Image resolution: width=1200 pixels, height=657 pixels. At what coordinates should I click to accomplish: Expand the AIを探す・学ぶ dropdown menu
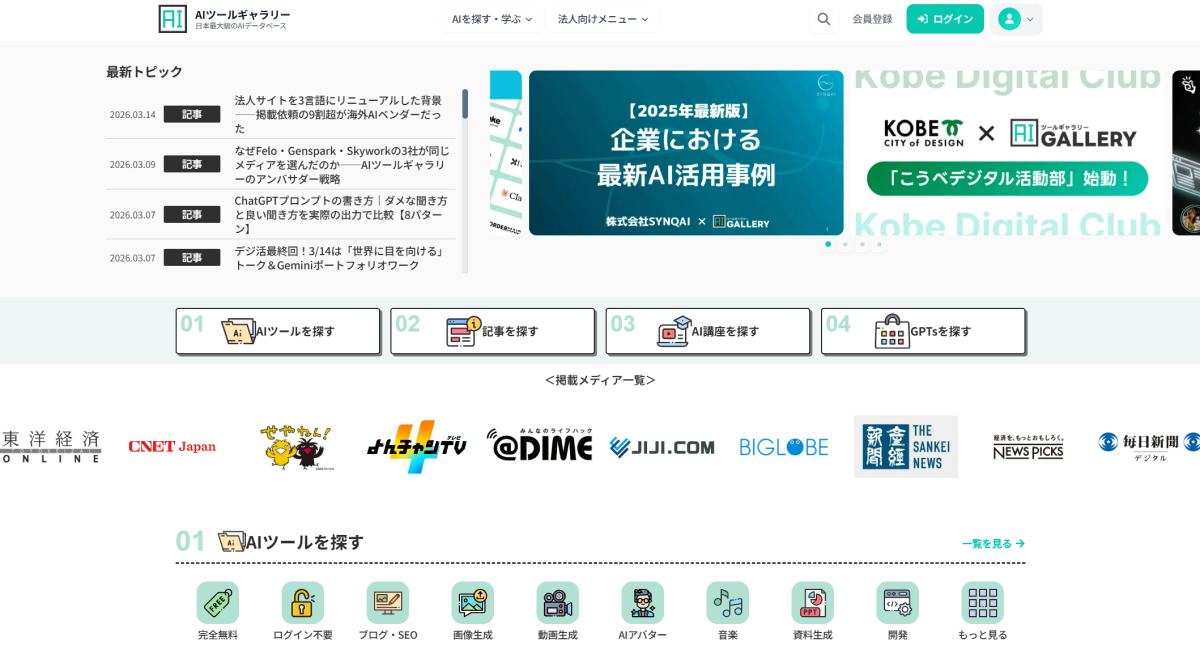click(492, 19)
